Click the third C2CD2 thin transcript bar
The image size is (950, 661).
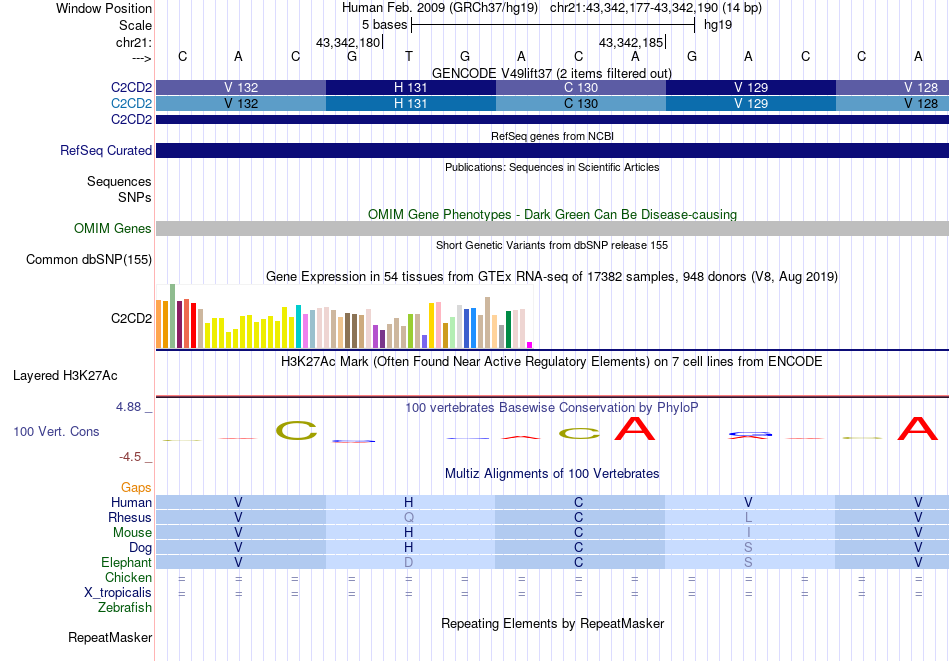[553, 119]
